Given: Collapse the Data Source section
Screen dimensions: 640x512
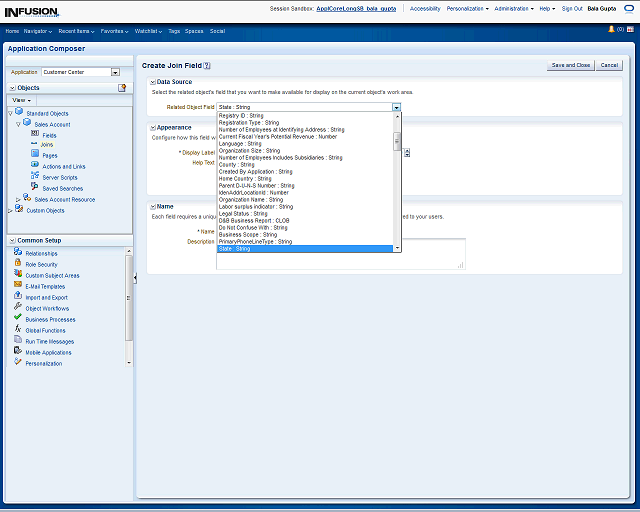Looking at the screenshot, I should click(x=152, y=82).
